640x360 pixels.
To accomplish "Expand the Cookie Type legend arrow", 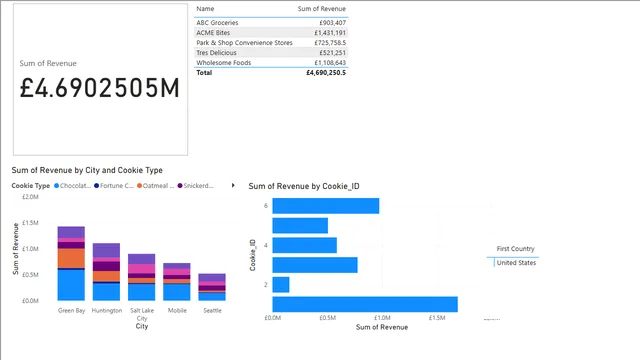I will tap(233, 185).
